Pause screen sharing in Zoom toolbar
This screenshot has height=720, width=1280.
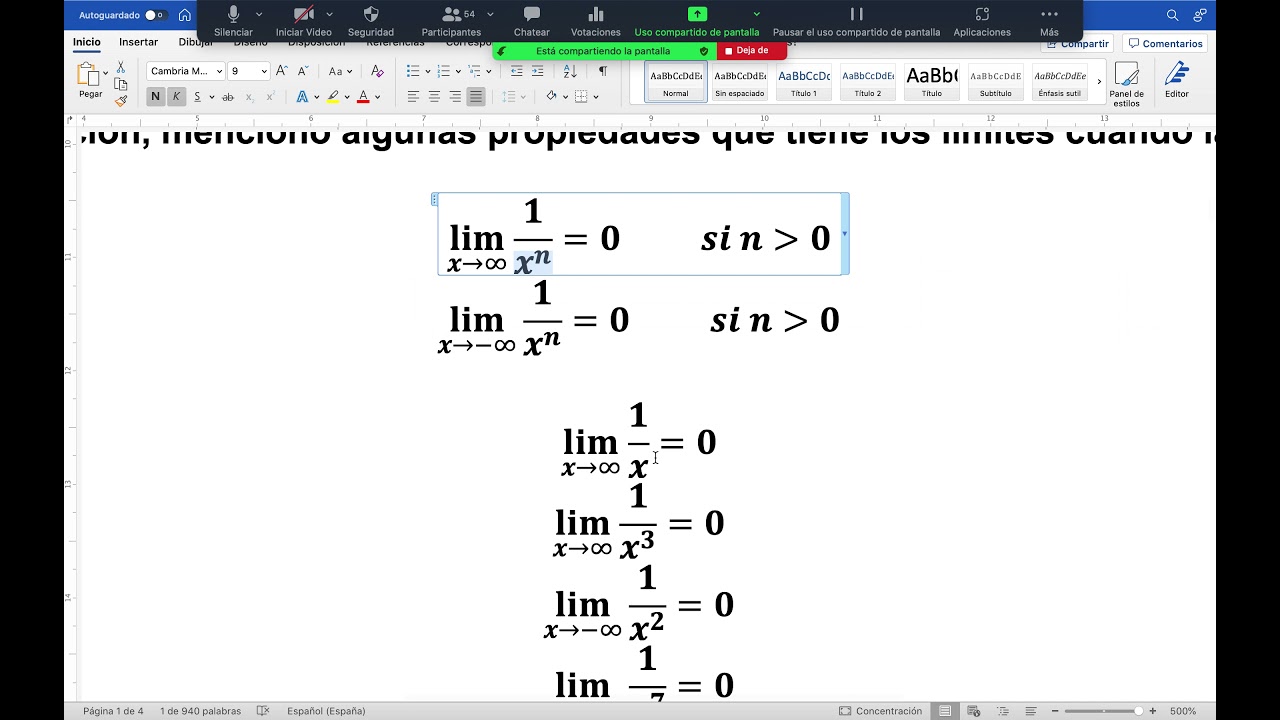point(856,22)
